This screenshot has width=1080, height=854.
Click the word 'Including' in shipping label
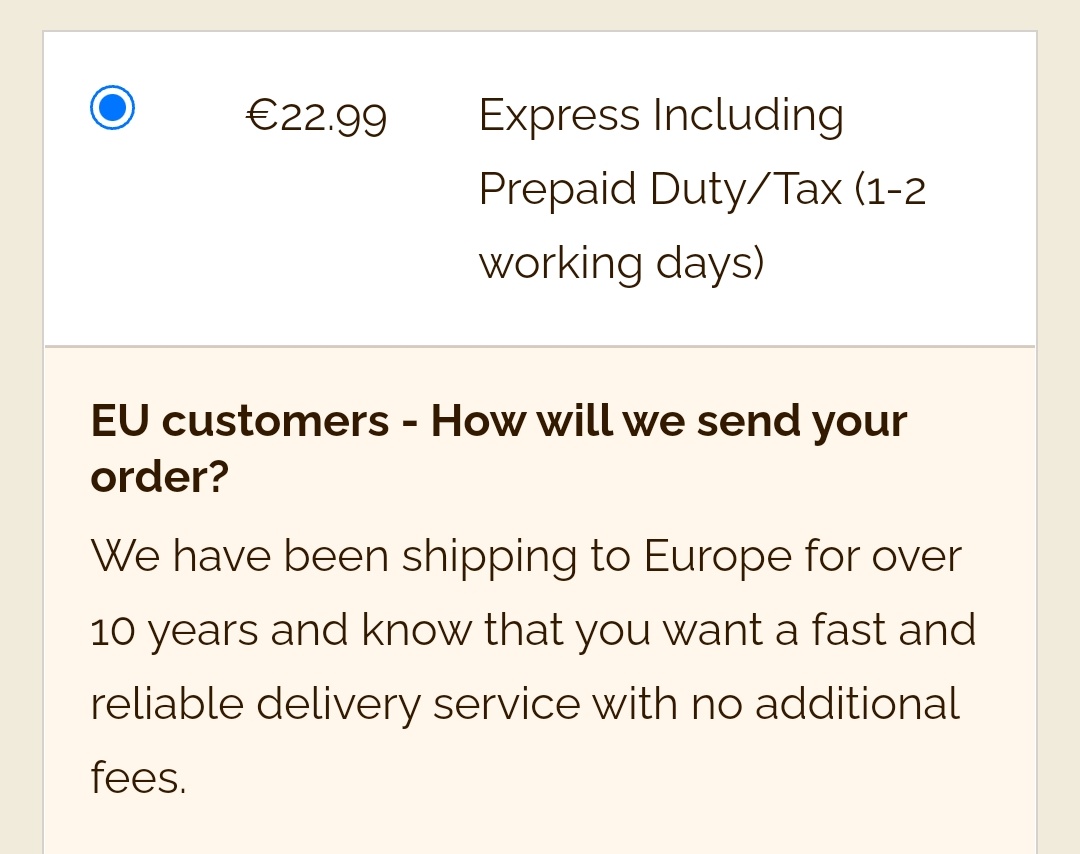pos(748,115)
